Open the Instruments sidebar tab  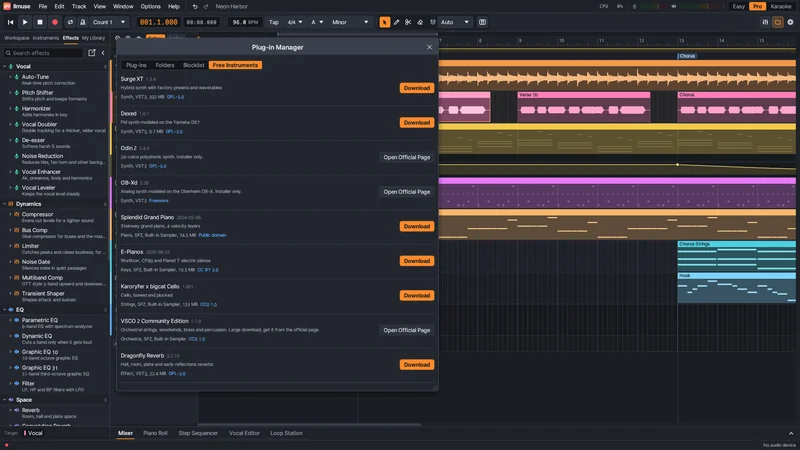(x=45, y=38)
